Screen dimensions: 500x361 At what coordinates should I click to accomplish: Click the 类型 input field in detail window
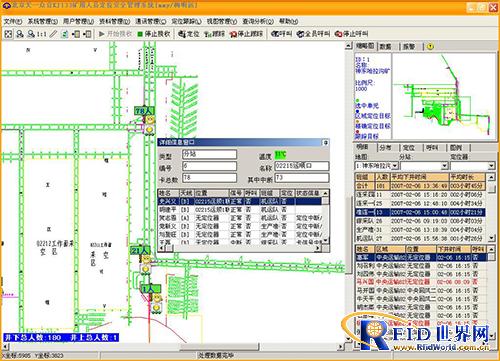point(209,154)
